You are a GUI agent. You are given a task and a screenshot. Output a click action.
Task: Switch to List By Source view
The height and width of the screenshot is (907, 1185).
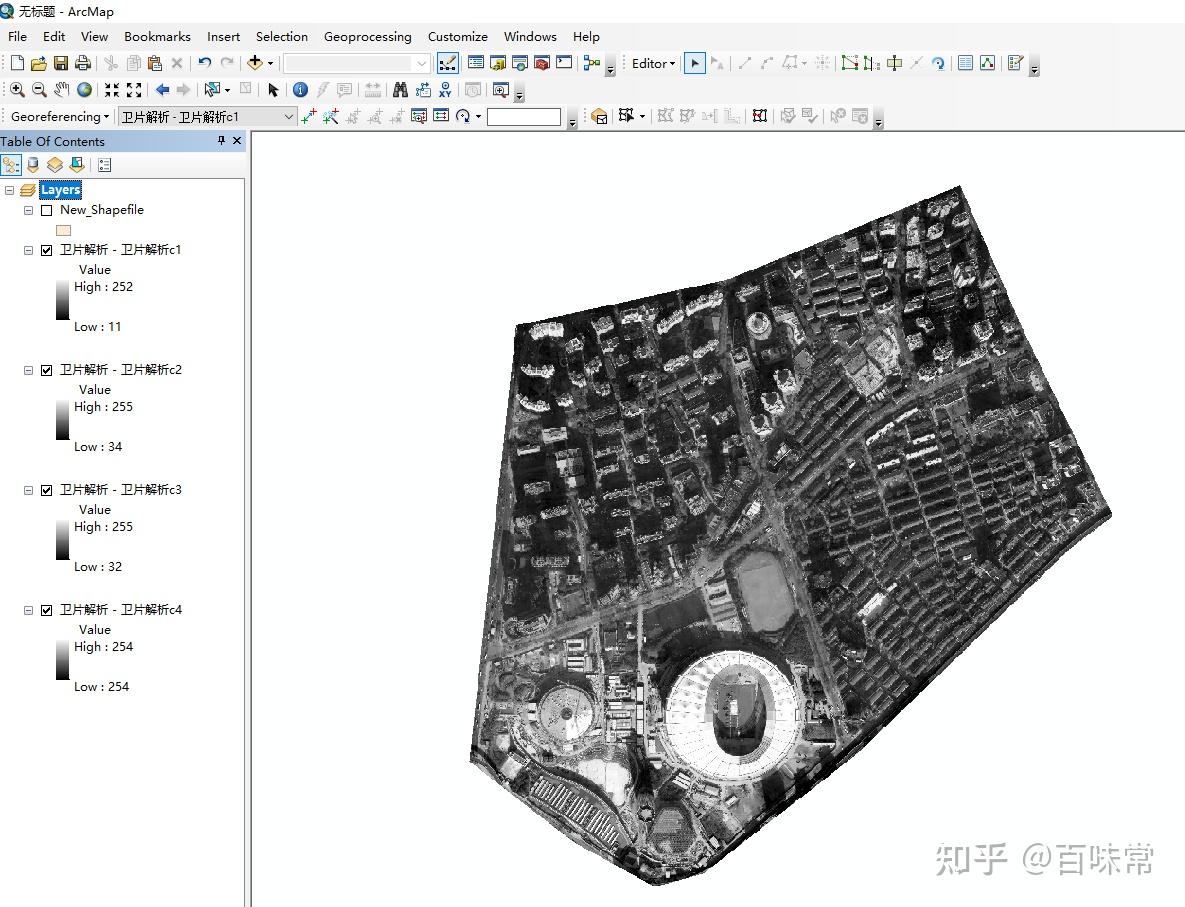(33, 165)
